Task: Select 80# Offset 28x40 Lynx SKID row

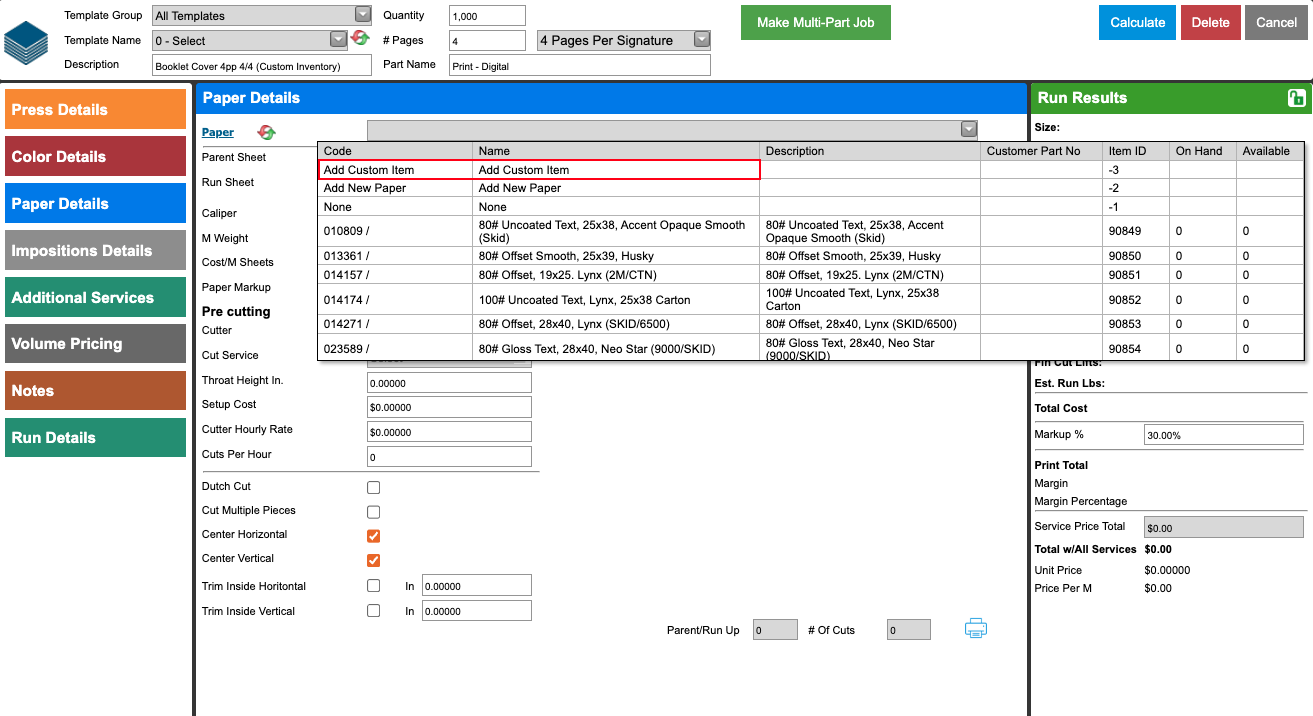Action: pyautogui.click(x=811, y=324)
